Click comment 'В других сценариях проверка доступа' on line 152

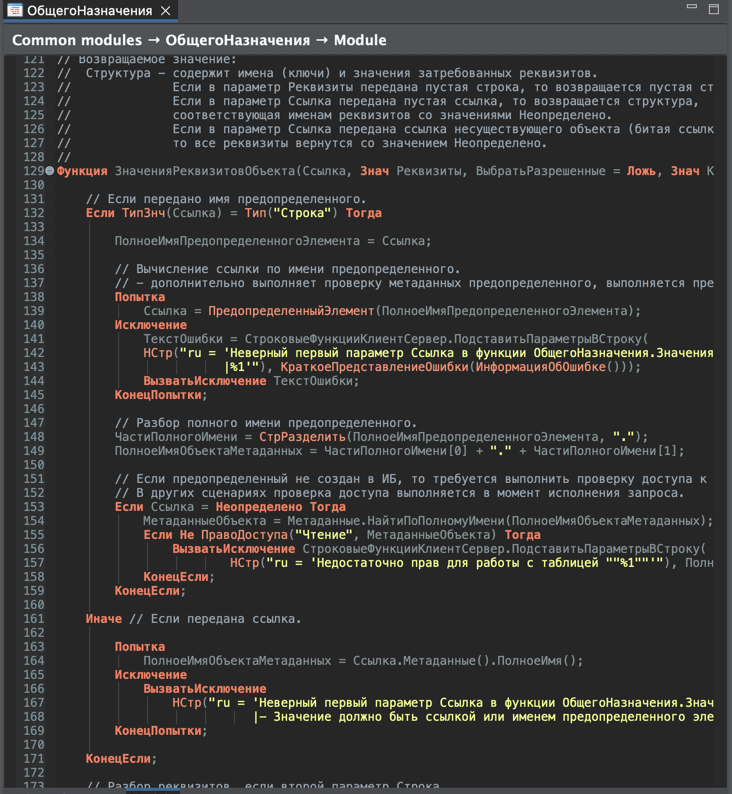(399, 493)
